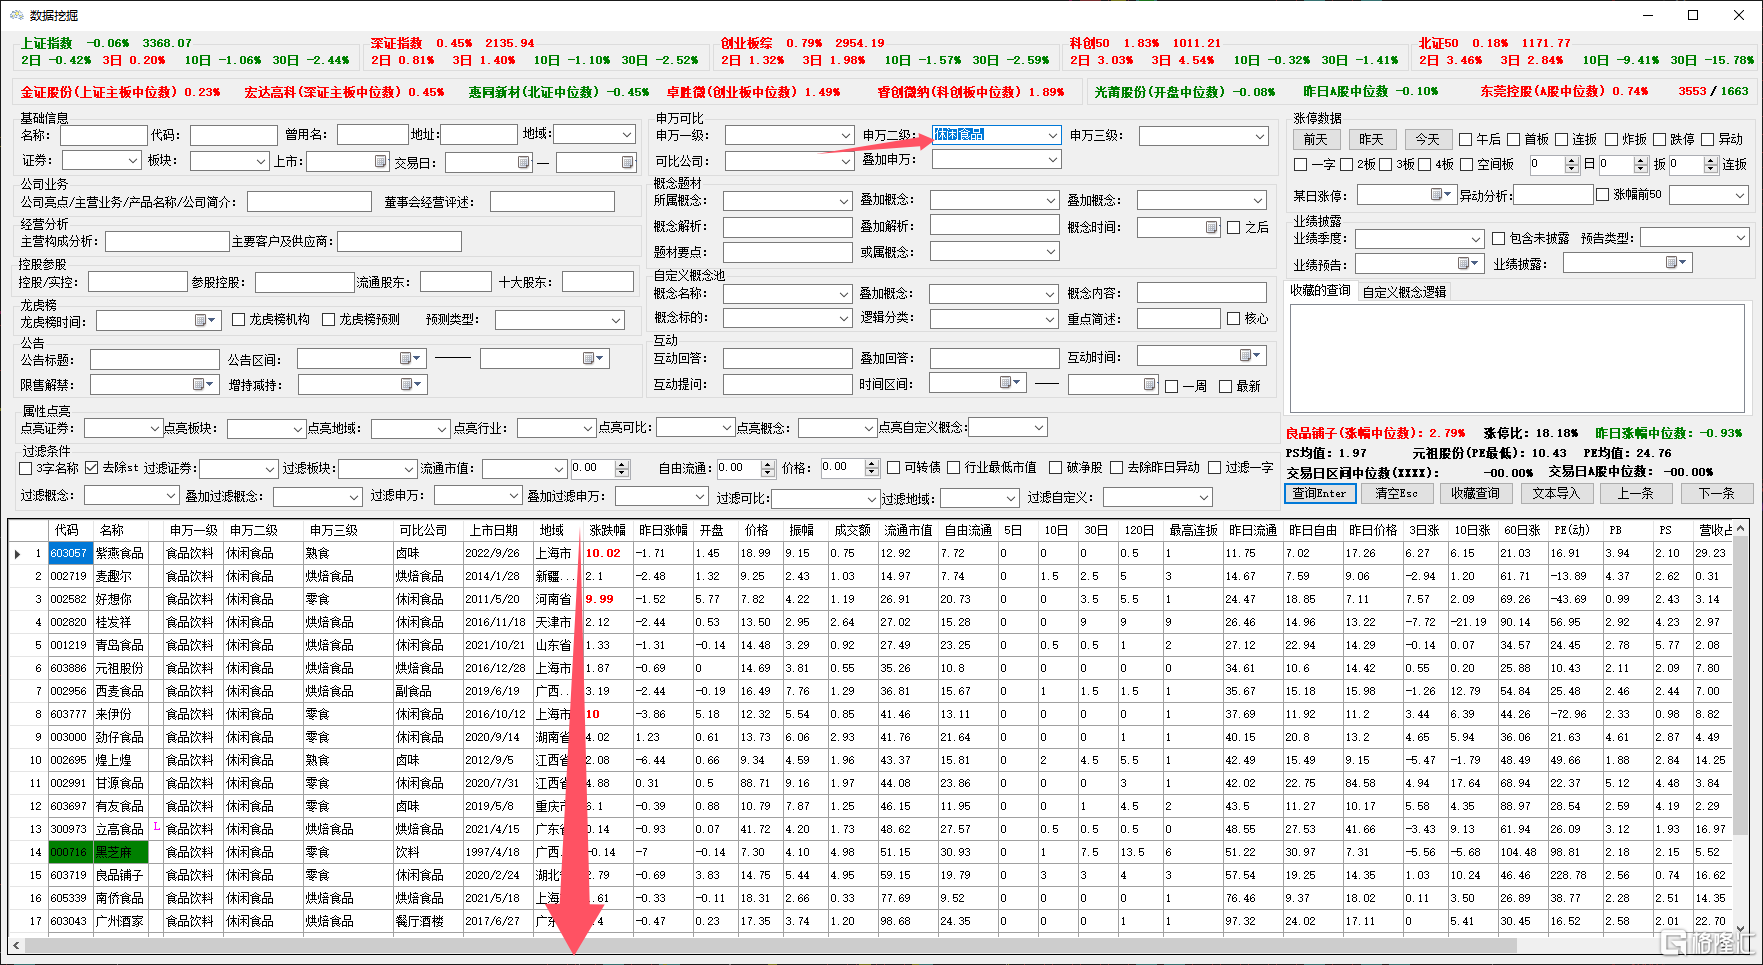Image resolution: width=1763 pixels, height=965 pixels.
Task: Click the 文本导入 button
Action: click(x=1556, y=493)
